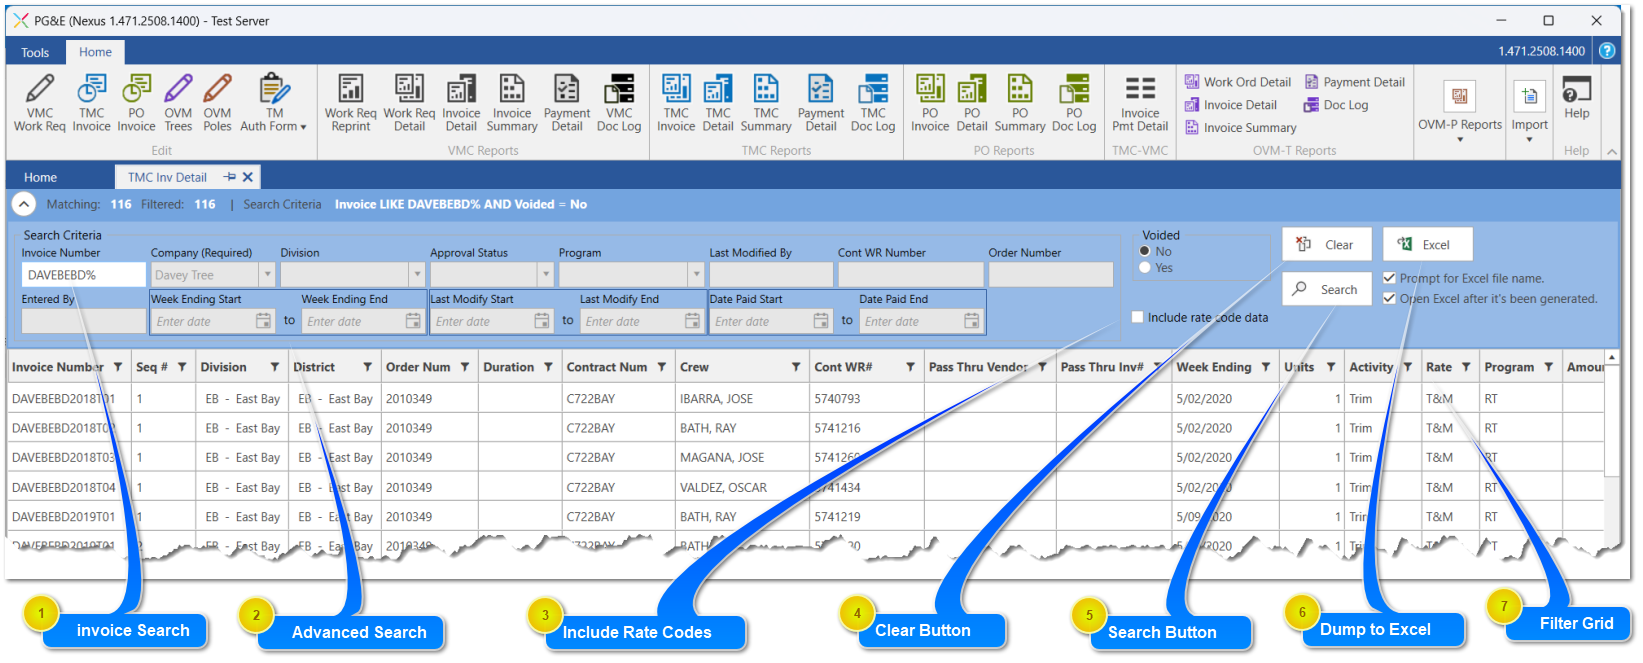Screen dimensions: 1643x663
Task: Open the PO Summary report icon
Action: click(1019, 102)
